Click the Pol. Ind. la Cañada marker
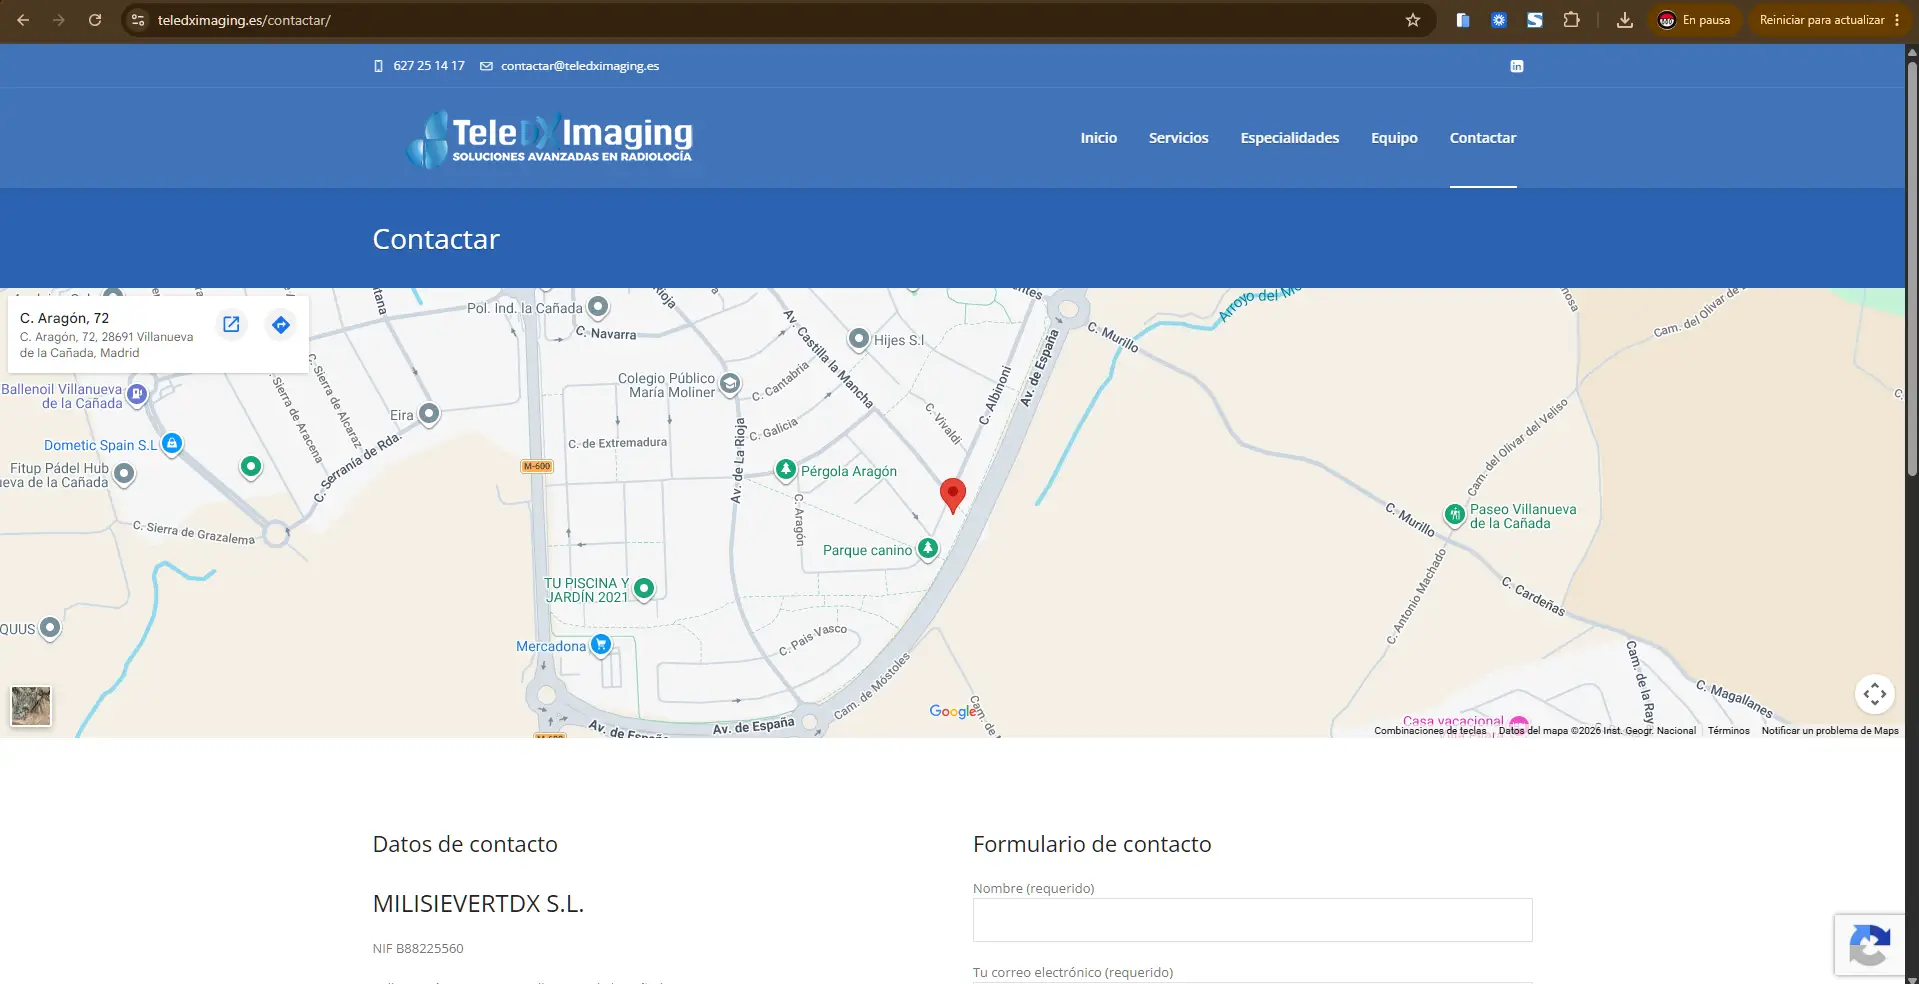 tap(598, 306)
